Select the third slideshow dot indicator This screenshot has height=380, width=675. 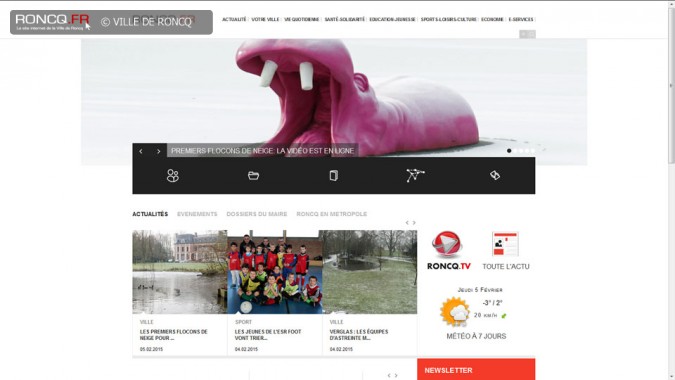521,151
